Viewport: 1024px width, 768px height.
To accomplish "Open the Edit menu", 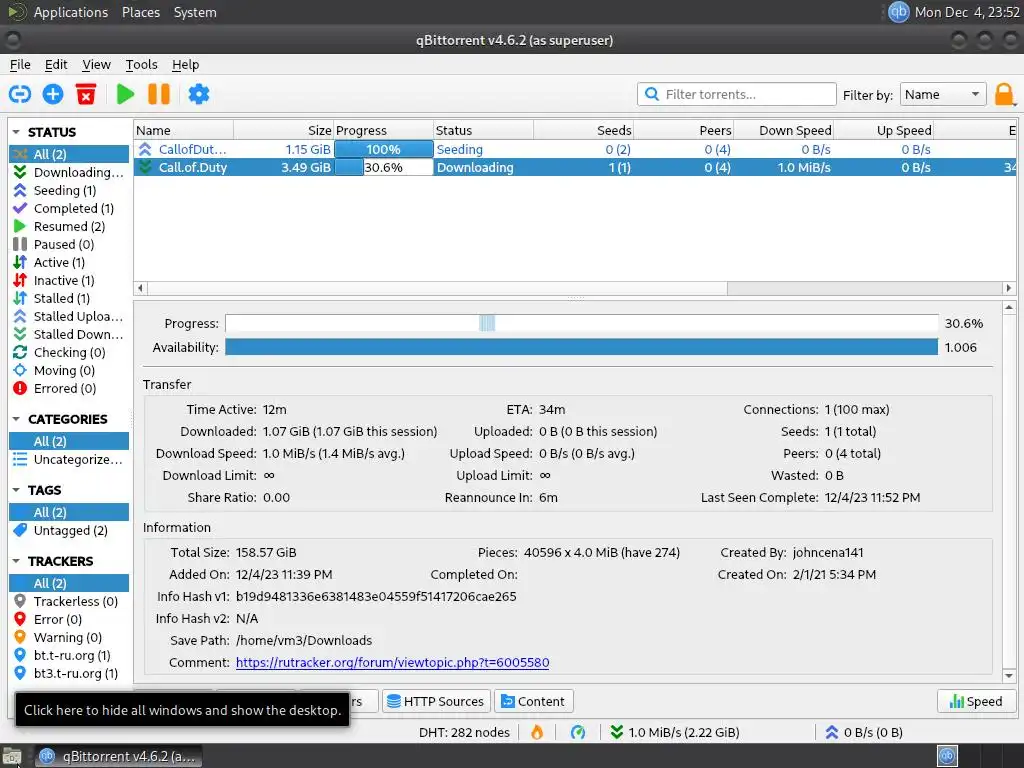I will 56,65.
